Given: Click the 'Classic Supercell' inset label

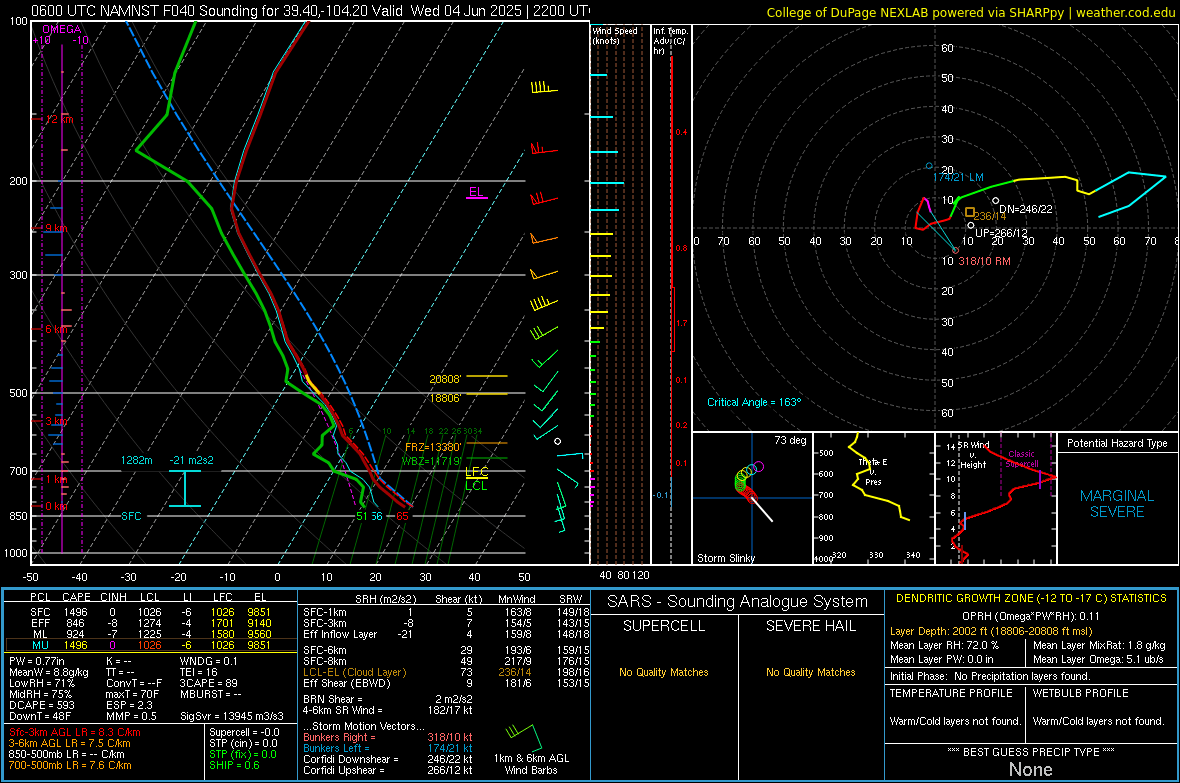Looking at the screenshot, I should click(x=1022, y=459).
